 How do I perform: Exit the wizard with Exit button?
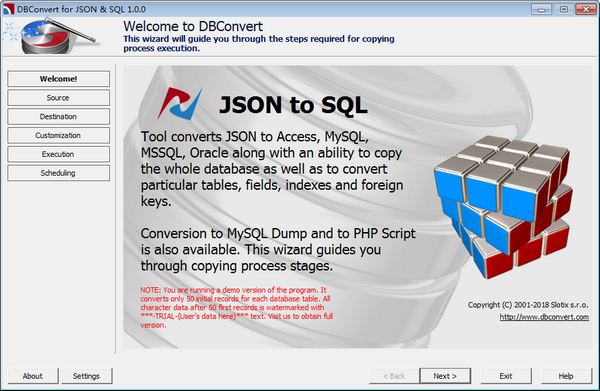coord(506,376)
